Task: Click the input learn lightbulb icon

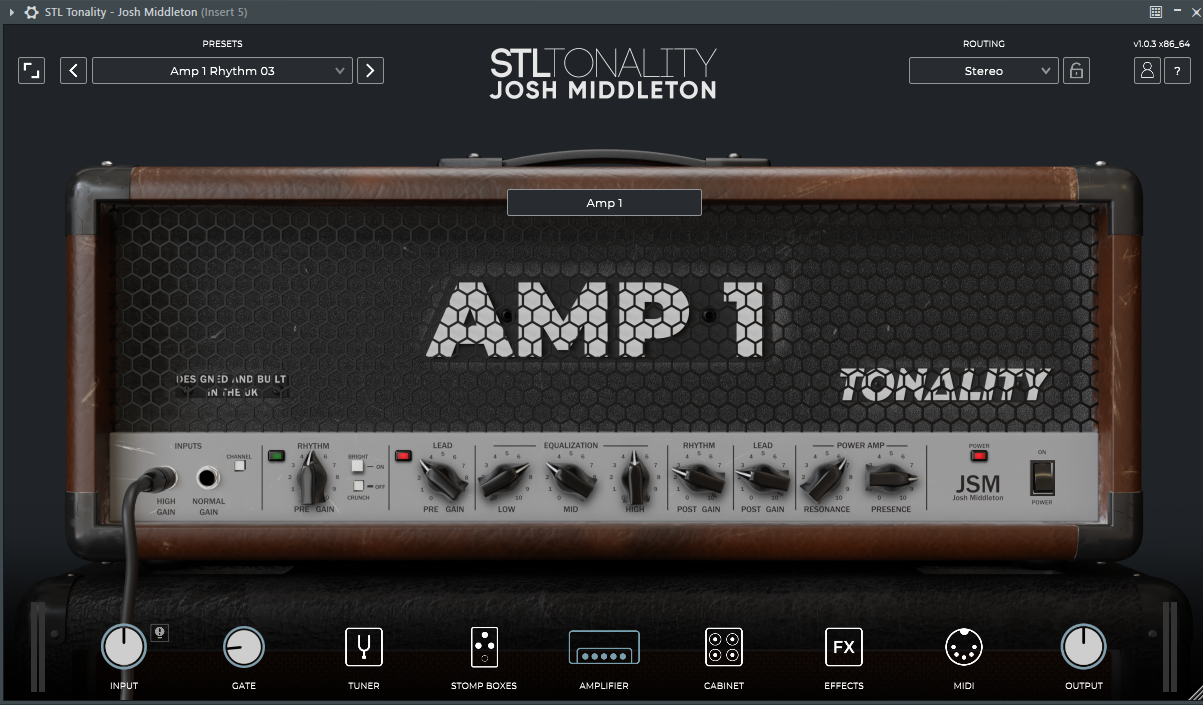Action: [x=159, y=632]
